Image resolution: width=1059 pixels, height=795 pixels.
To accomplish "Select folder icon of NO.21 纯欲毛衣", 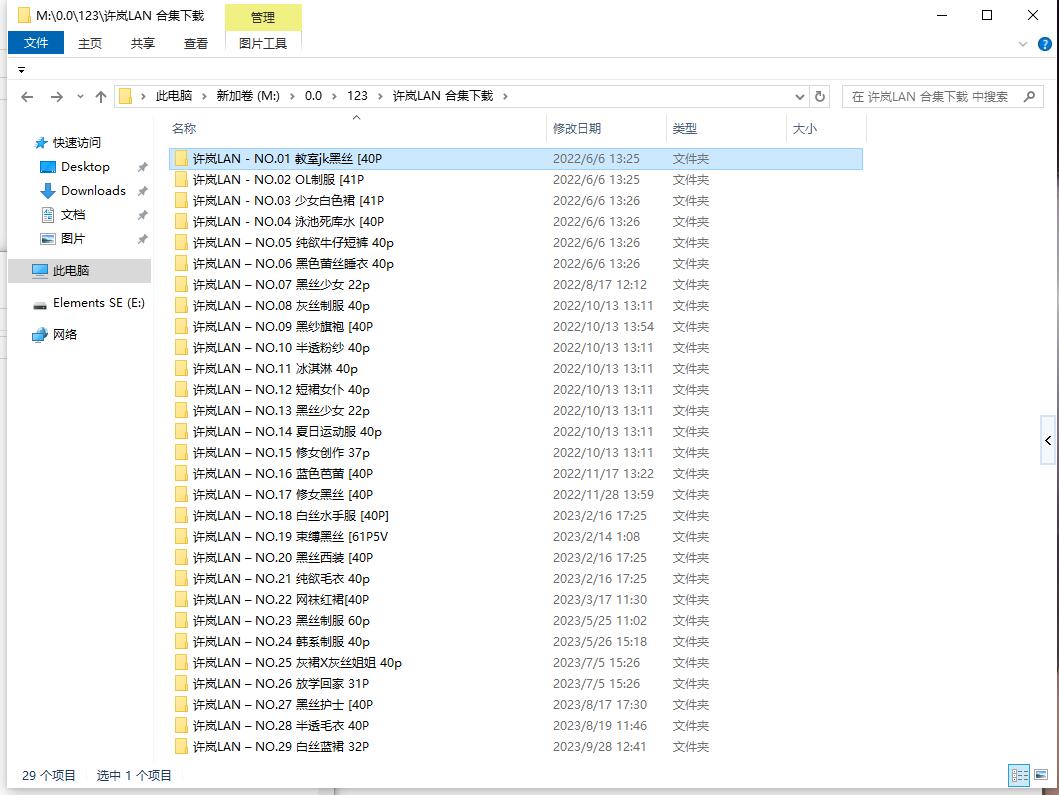I will click(181, 579).
